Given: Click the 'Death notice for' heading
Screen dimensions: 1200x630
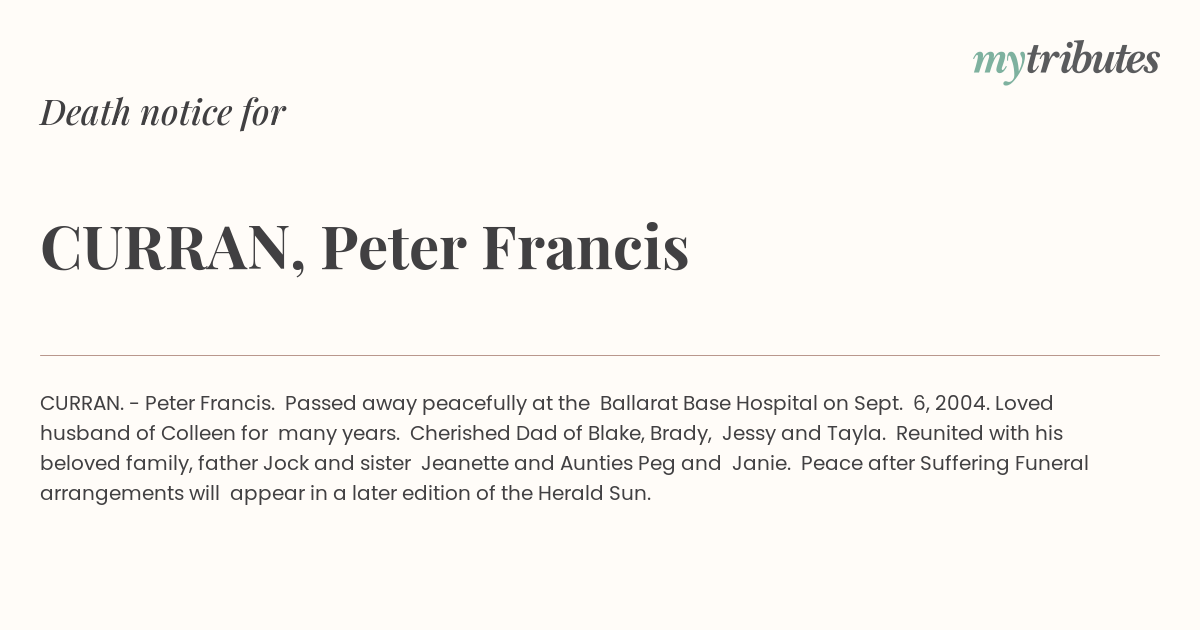Looking at the screenshot, I should click(x=163, y=112).
